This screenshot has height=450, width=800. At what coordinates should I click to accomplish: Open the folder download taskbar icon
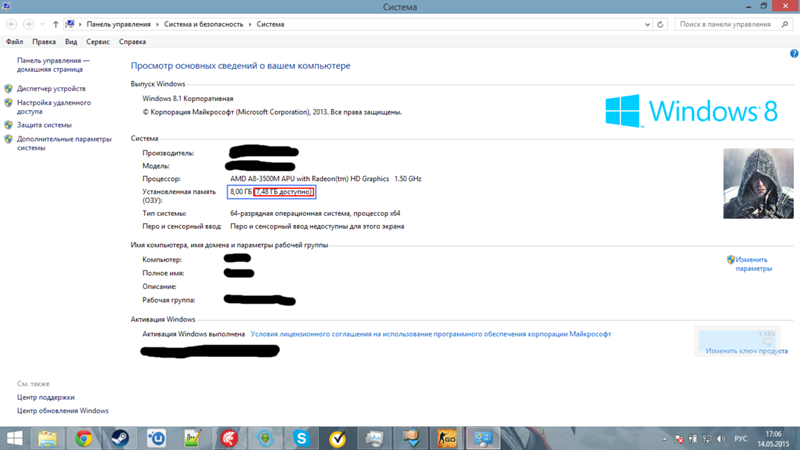pyautogui.click(x=411, y=438)
